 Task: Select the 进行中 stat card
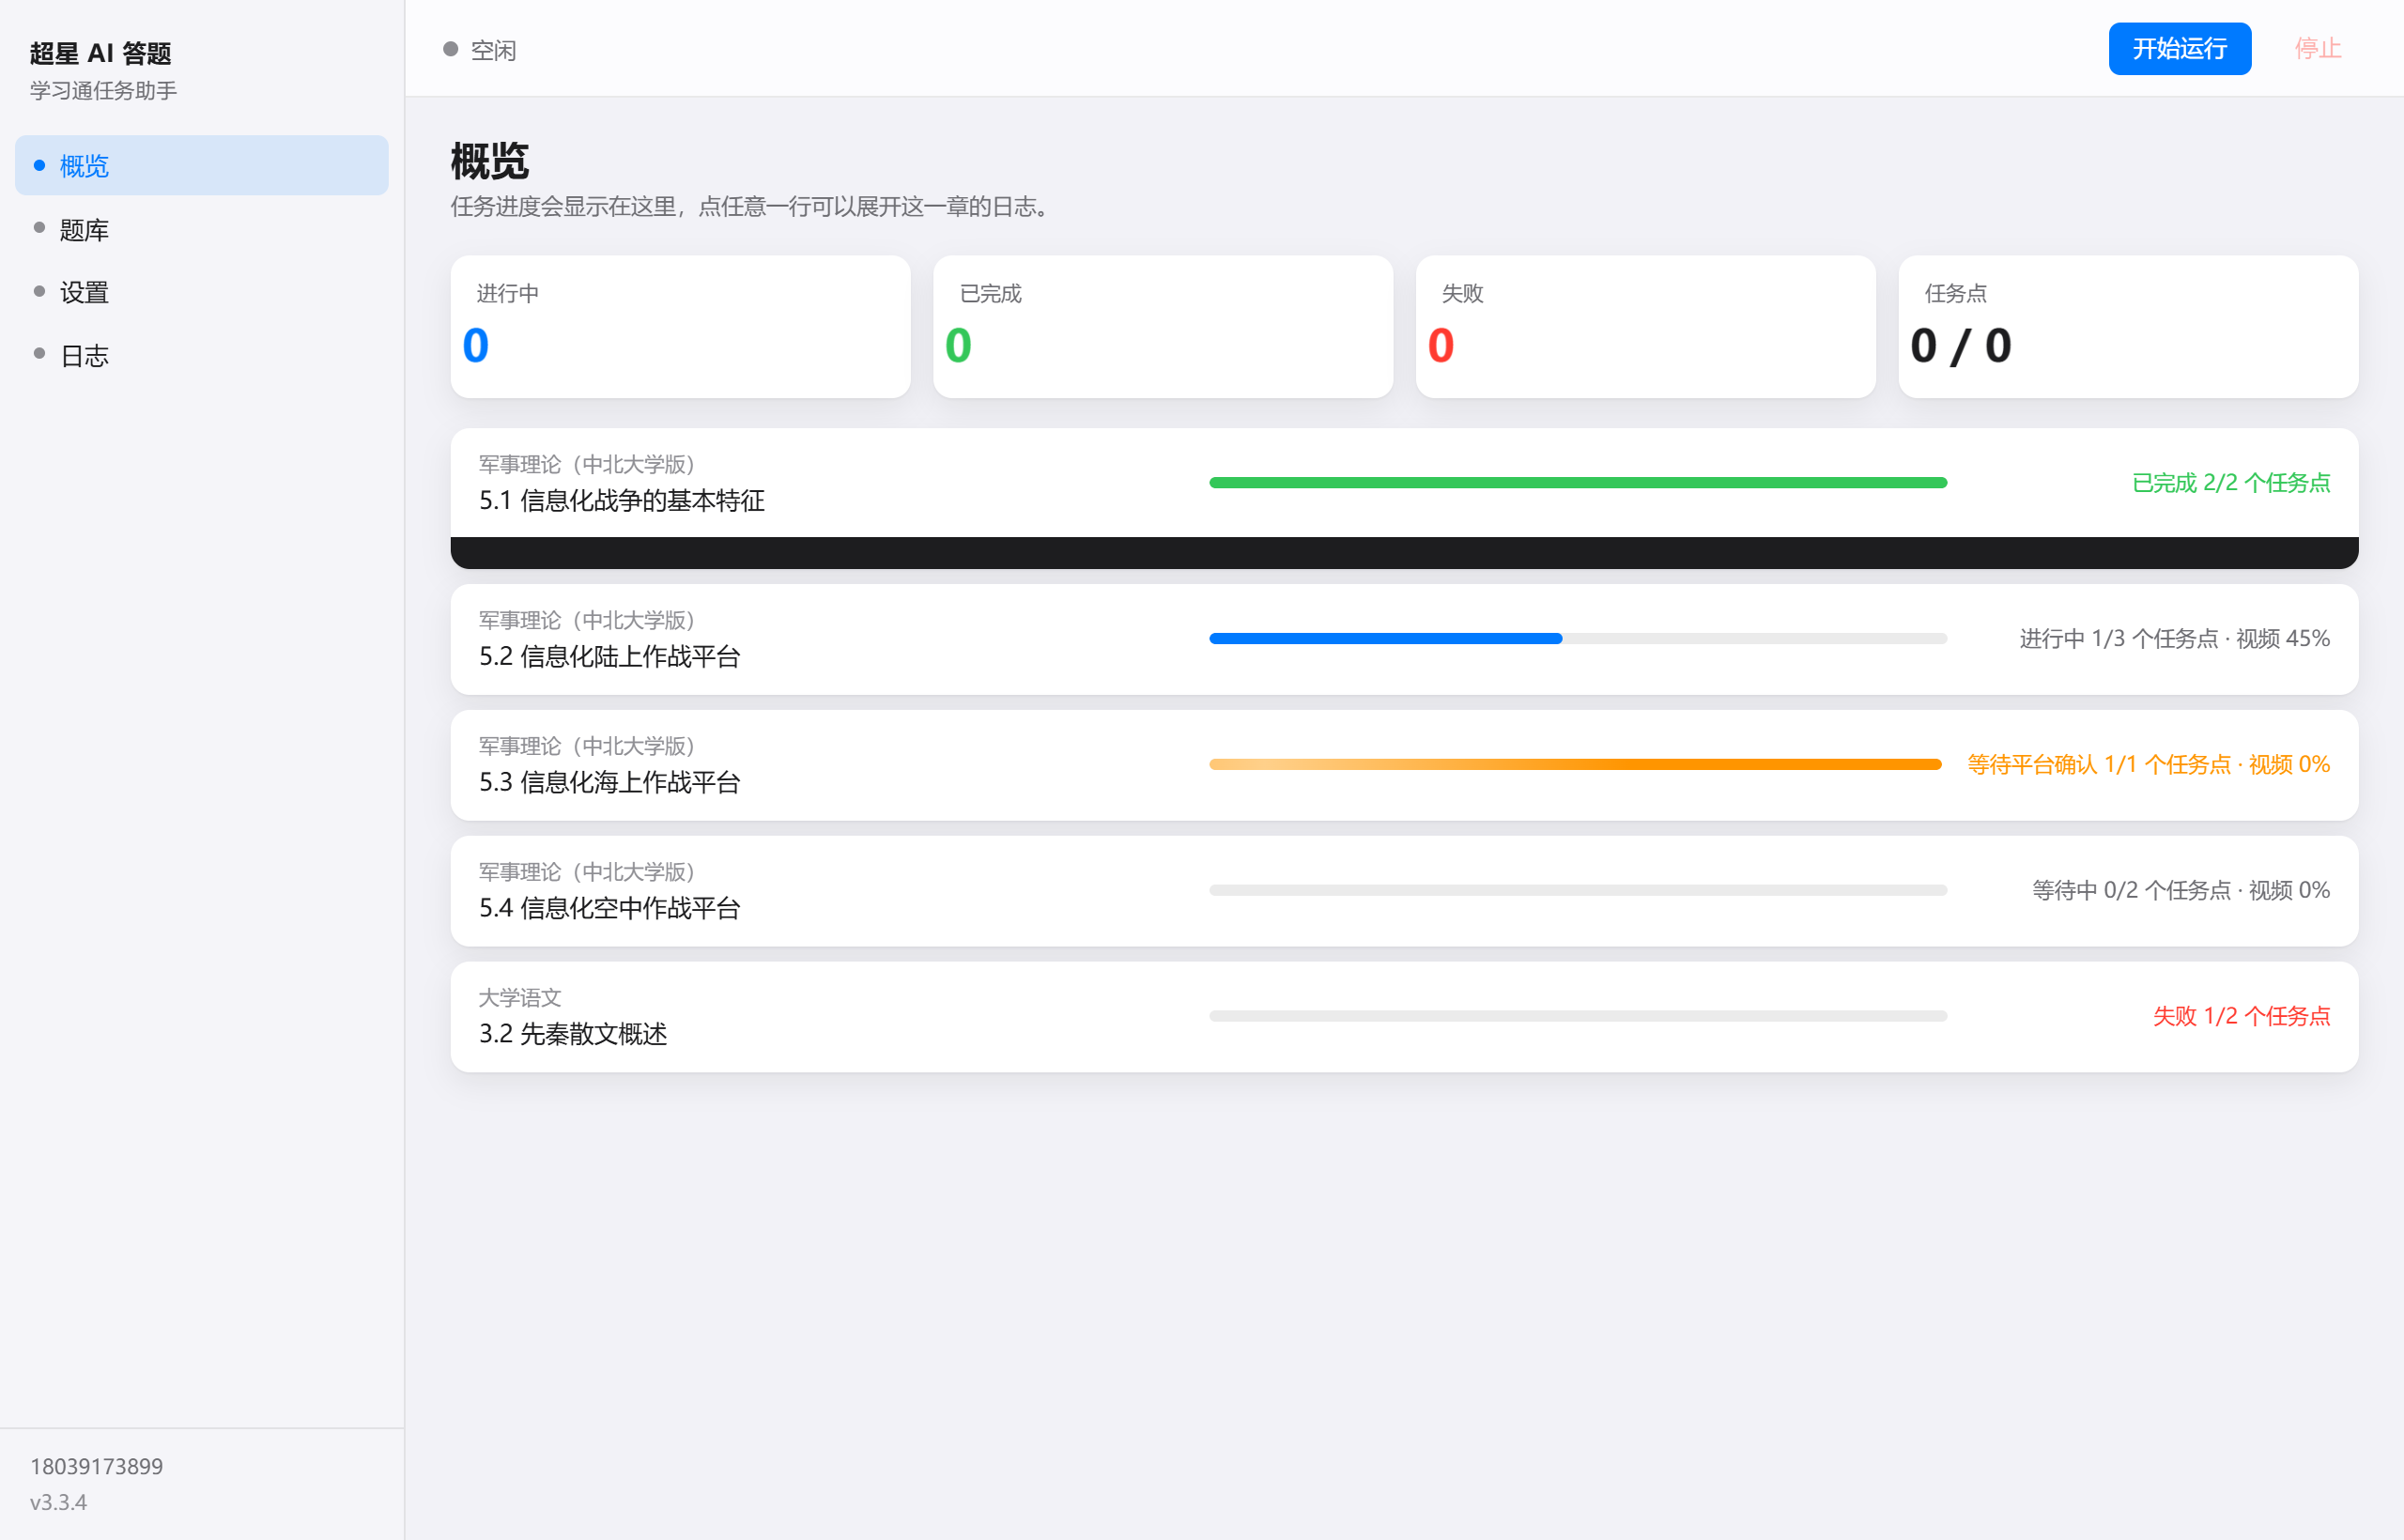coord(680,327)
